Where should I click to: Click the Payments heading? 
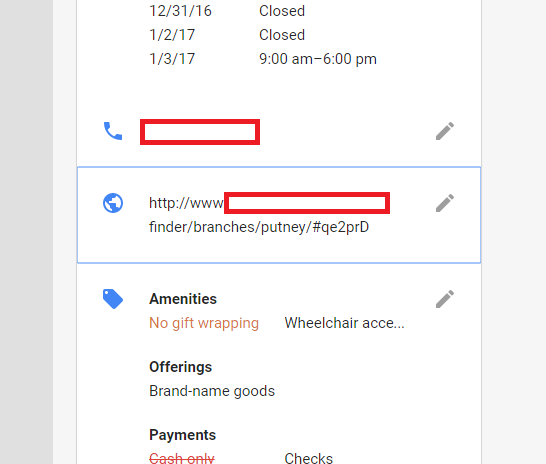[182, 435]
